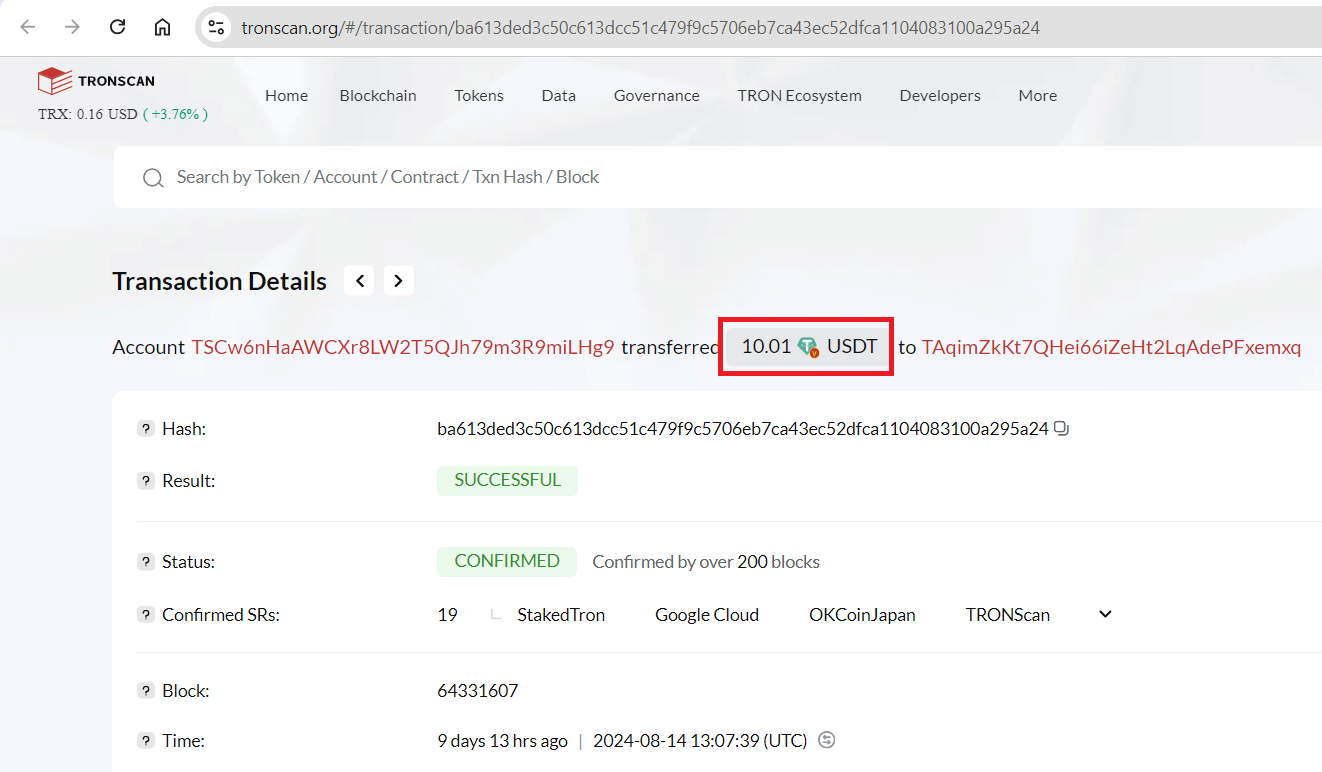Reload the page with refresh icon
Viewport: 1322px width, 772px height.
point(117,27)
